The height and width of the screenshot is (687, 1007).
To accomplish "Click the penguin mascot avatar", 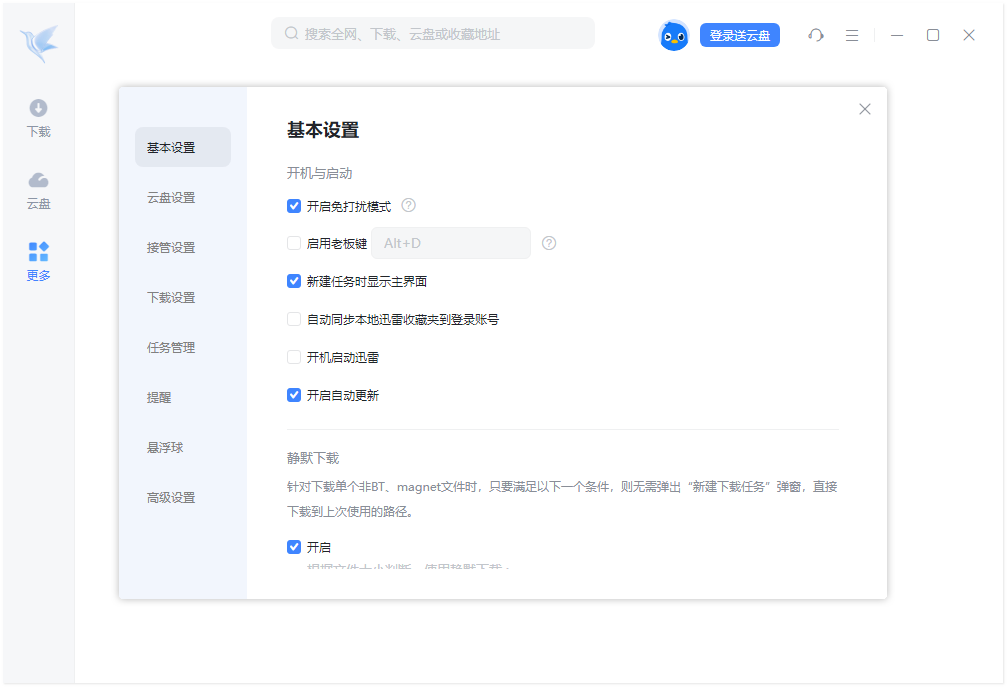I will 674,35.
